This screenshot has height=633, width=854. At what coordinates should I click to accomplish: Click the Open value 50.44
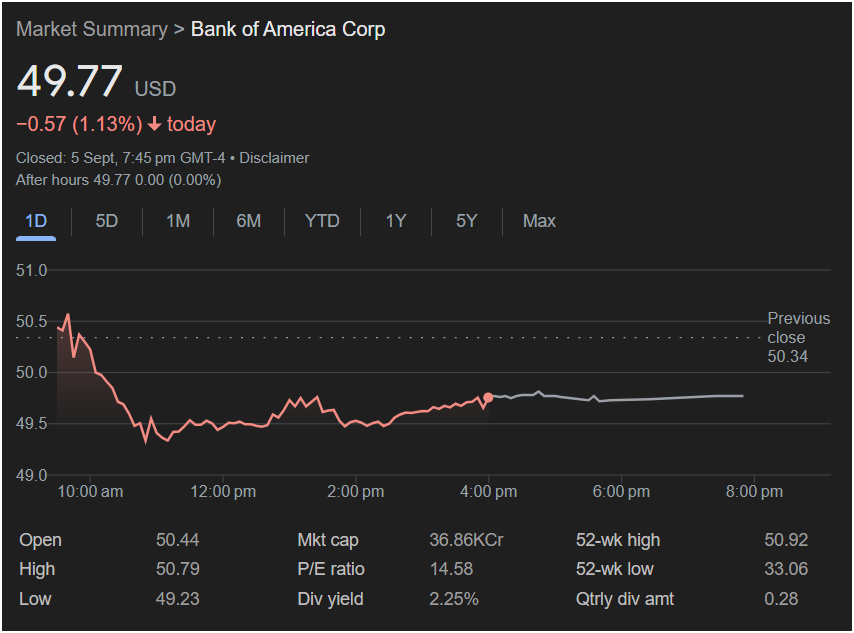(178, 540)
